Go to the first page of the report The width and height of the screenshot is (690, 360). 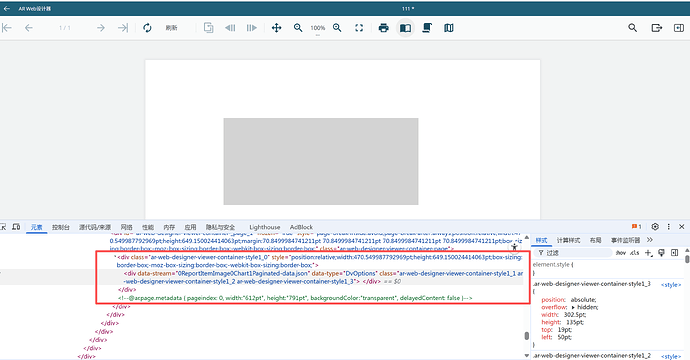(7, 28)
